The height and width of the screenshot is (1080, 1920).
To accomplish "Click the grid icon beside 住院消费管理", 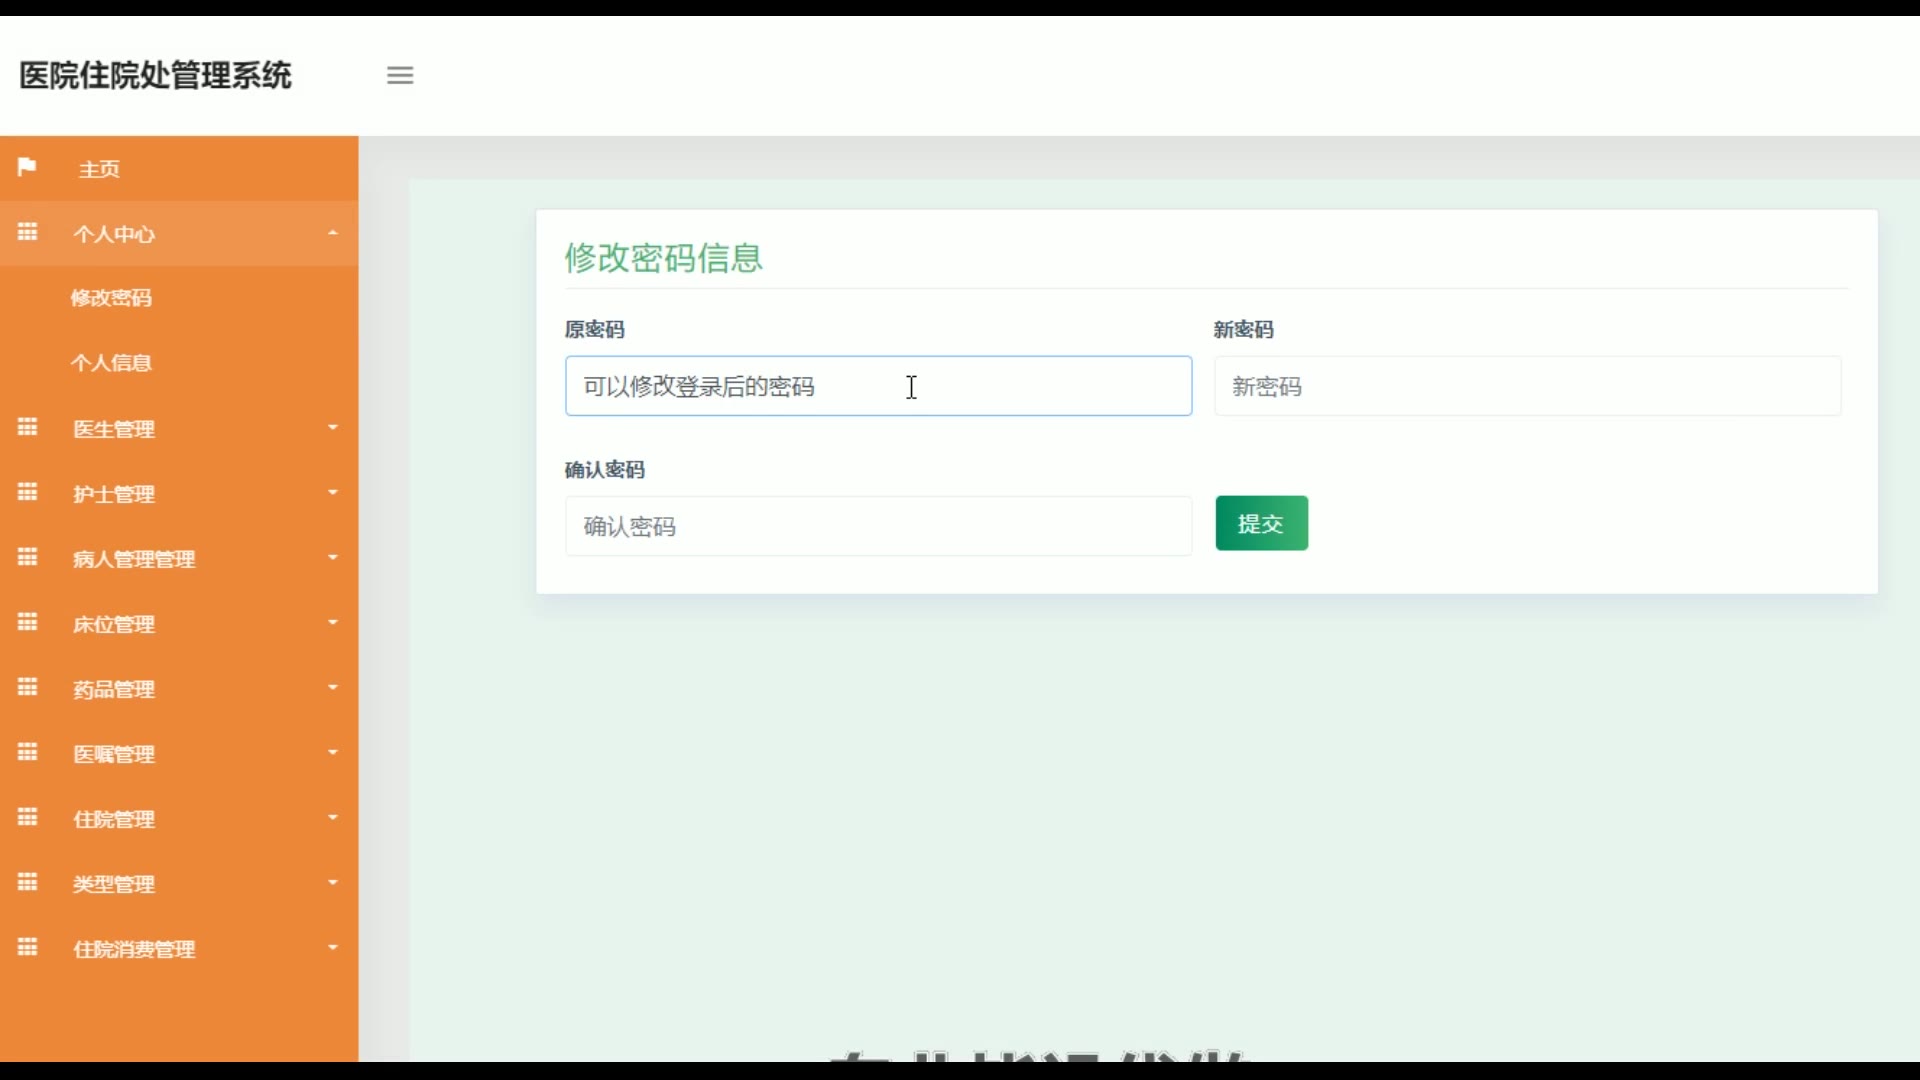I will pos(27,947).
